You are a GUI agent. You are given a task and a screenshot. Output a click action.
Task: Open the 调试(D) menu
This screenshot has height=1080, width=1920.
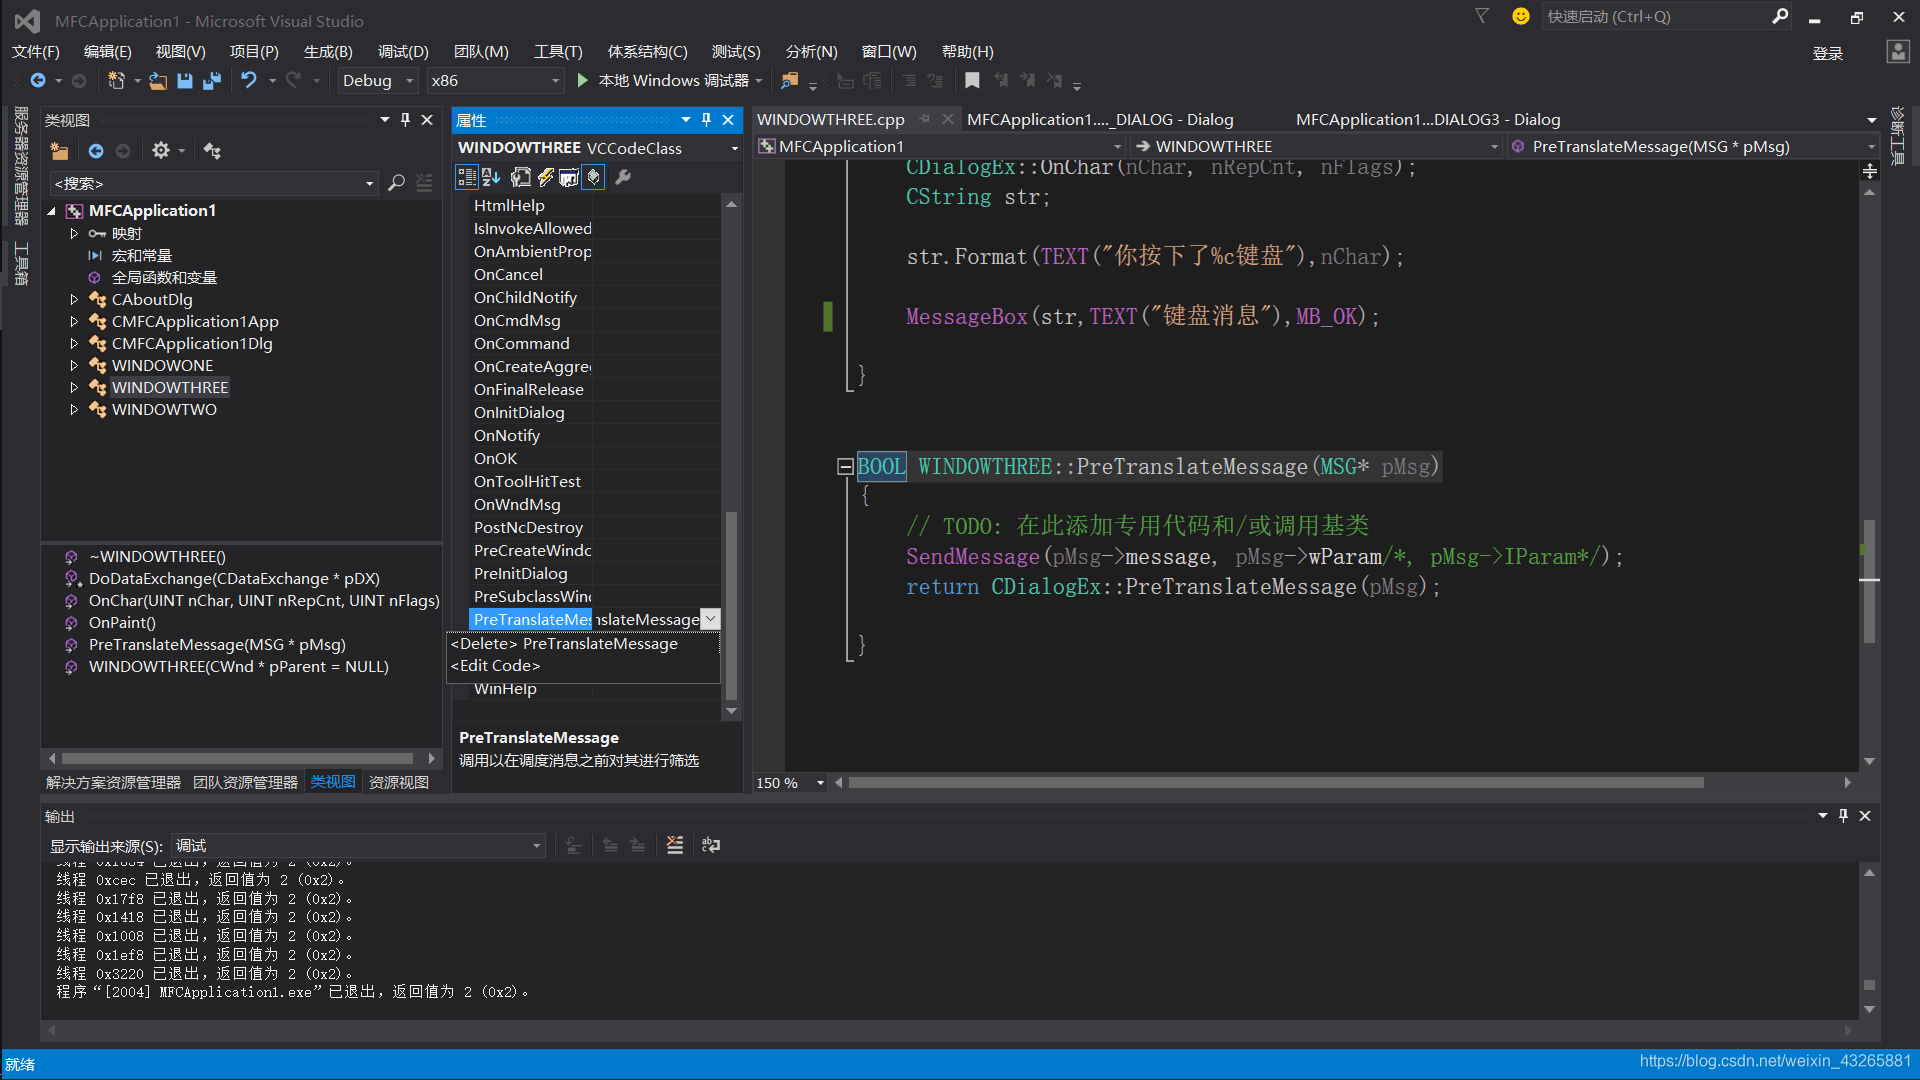(x=403, y=51)
